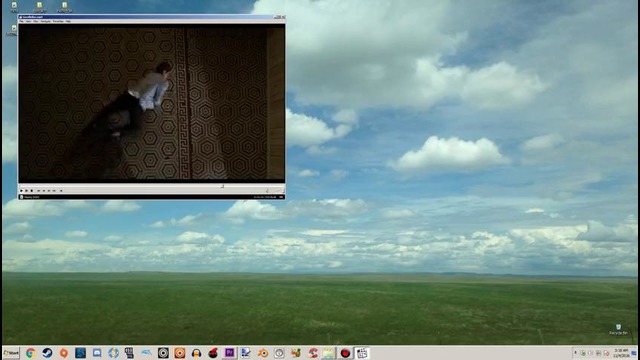The height and width of the screenshot is (360, 640).
Task: Open the Favorites menu in the media player
Action: pyautogui.click(x=58, y=21)
